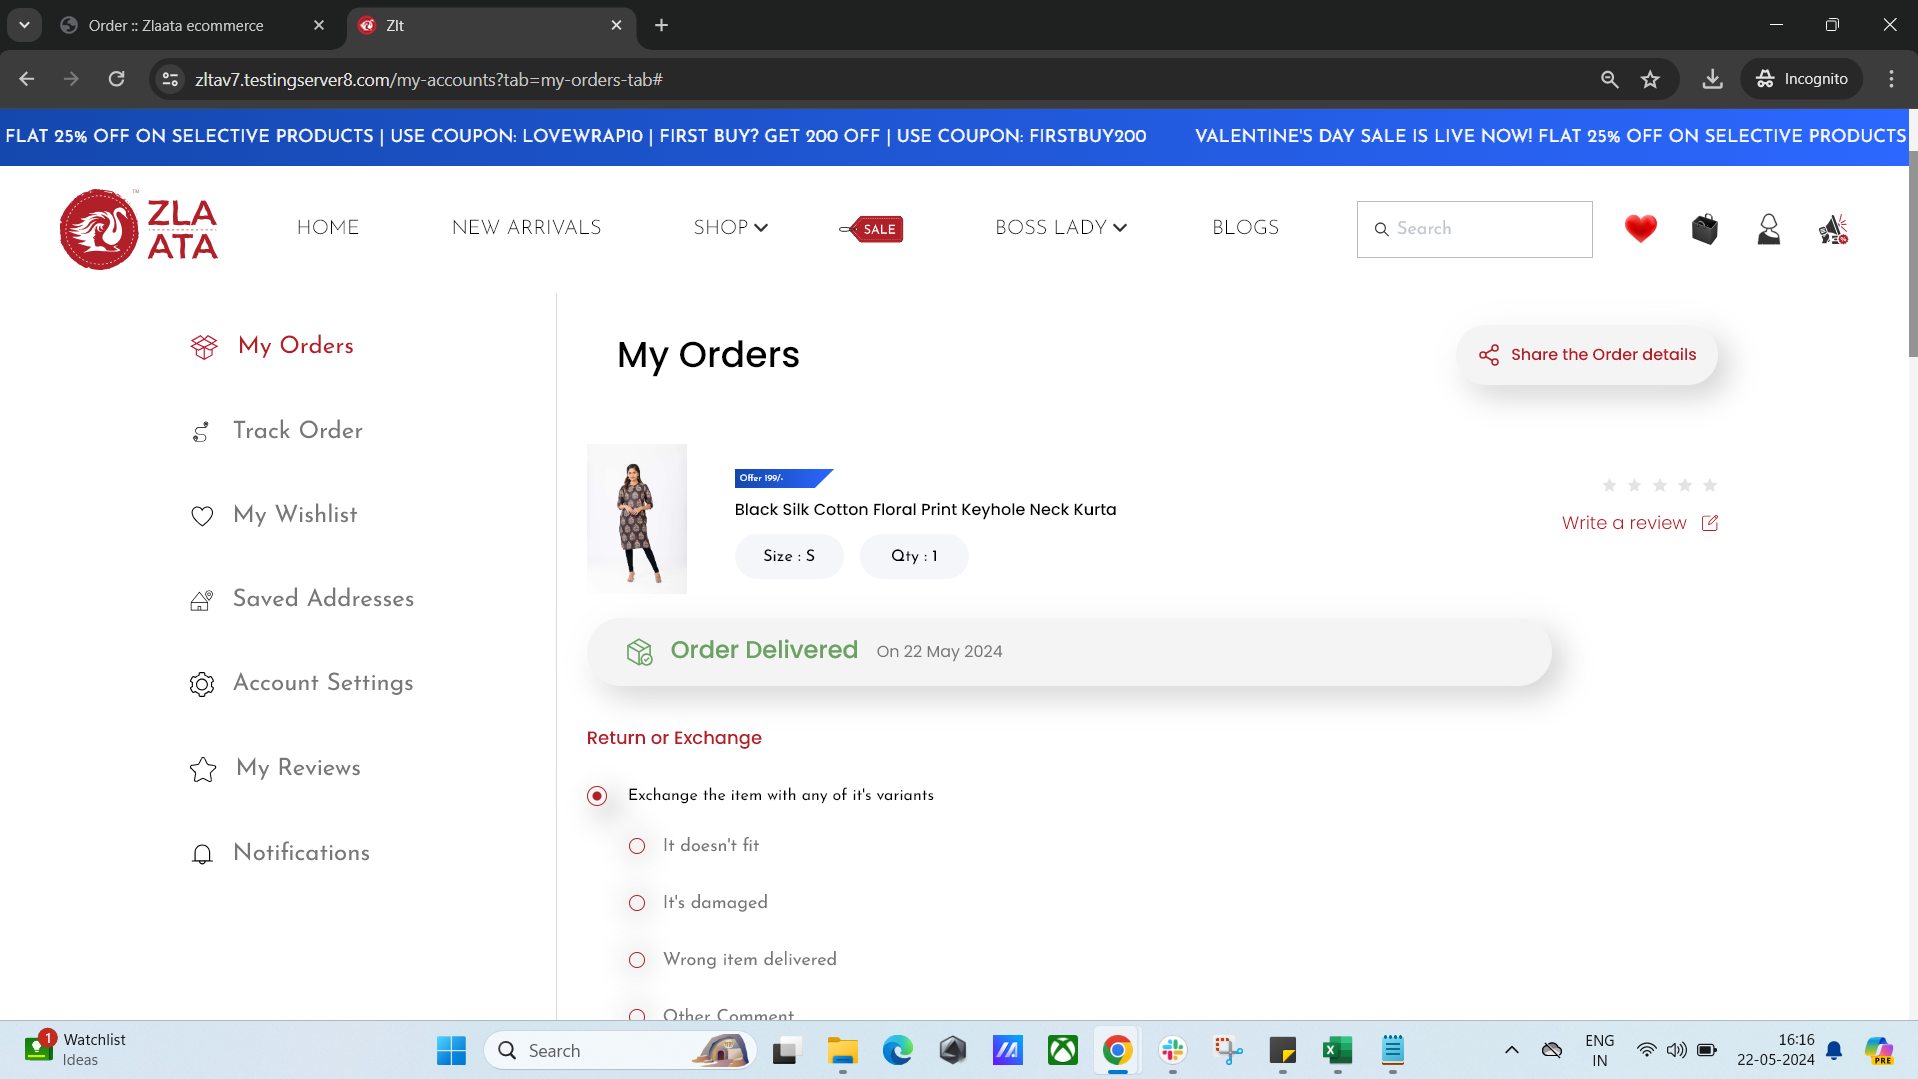1918x1079 pixels.
Task: Open the browser tab search dropdown arrow
Action: 24,25
